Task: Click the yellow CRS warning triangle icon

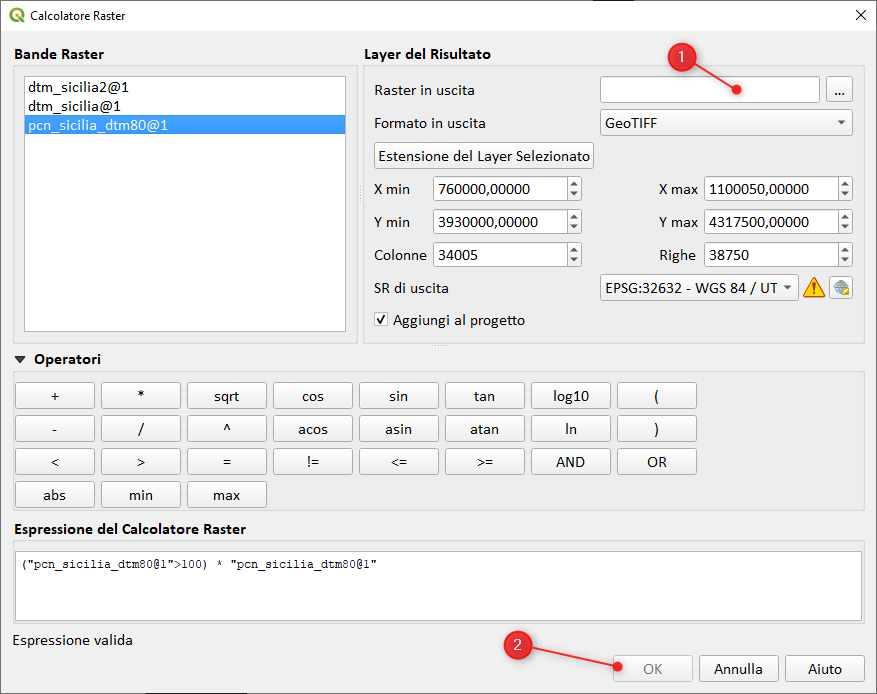Action: pyautogui.click(x=814, y=288)
